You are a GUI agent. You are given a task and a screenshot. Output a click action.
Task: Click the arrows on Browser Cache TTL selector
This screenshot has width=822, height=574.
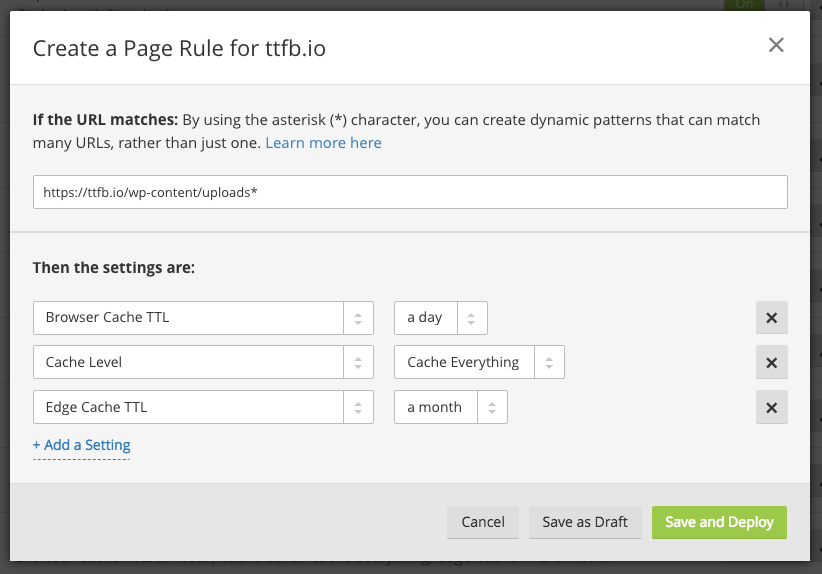click(357, 317)
